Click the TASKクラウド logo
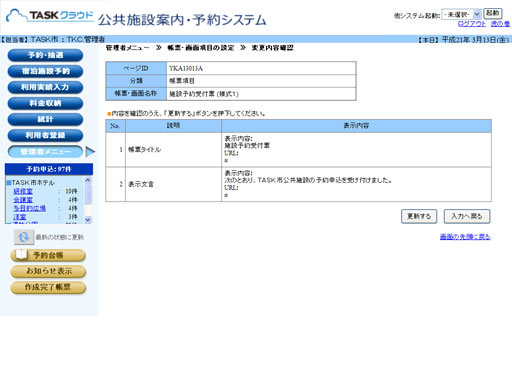The image size is (512, 384). click(x=50, y=16)
